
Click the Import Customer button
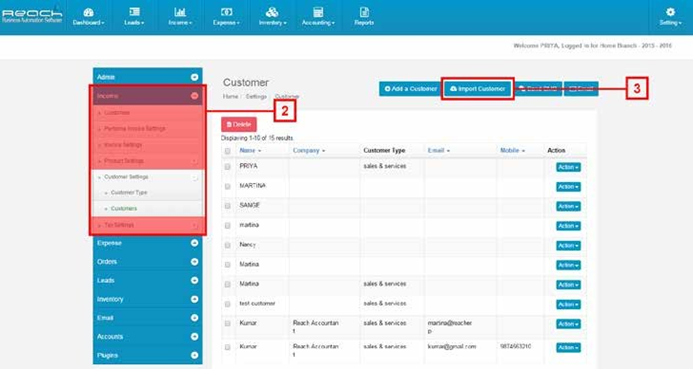[x=478, y=89]
